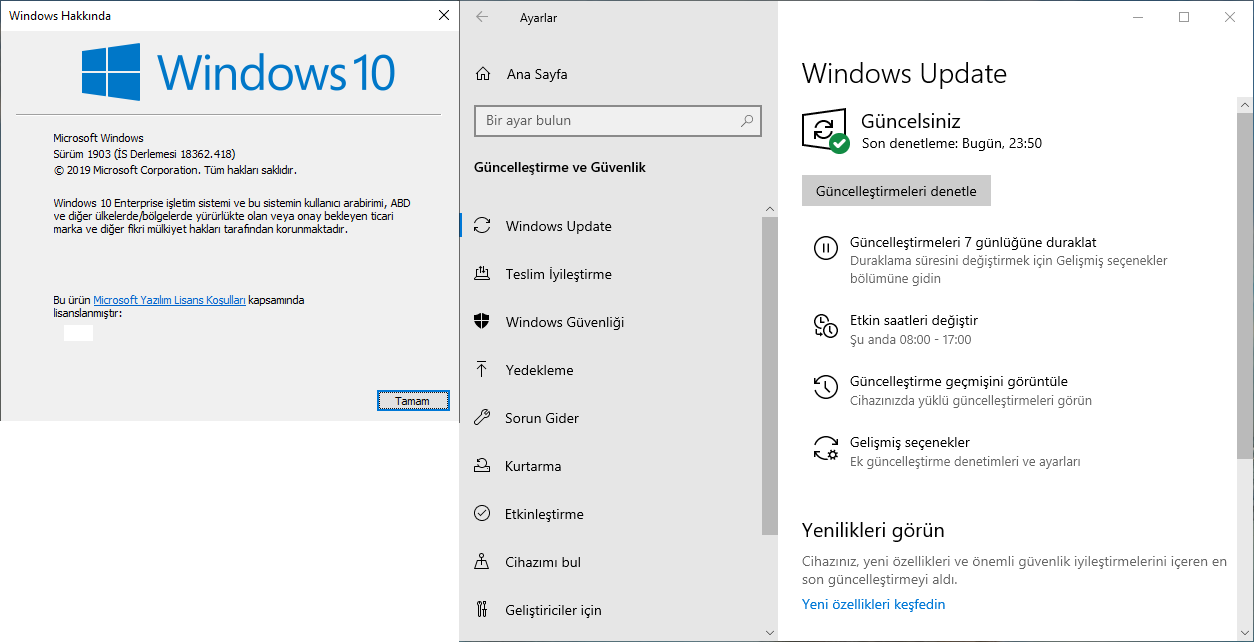
Task: Open Windows Update sidebar entry
Action: 611,226
